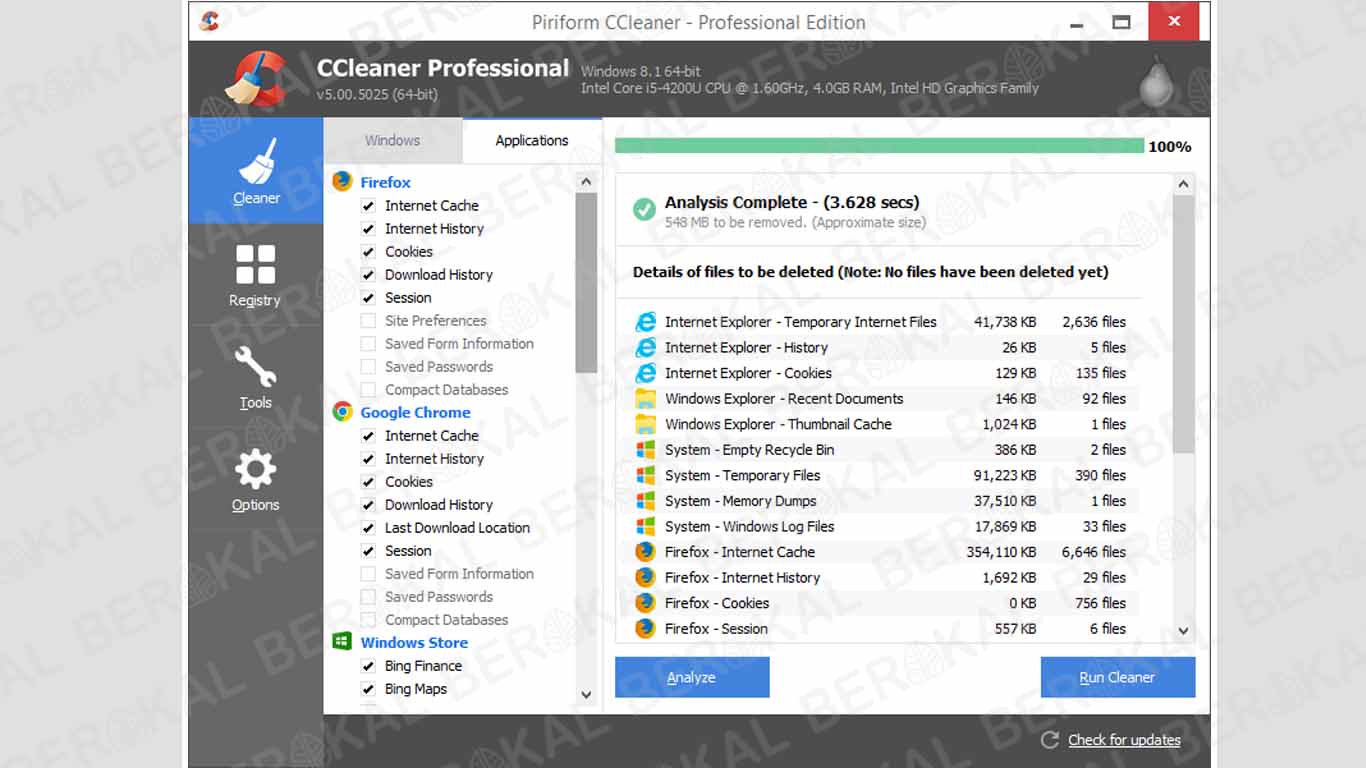The height and width of the screenshot is (768, 1366).
Task: Click application list scroll down arrow
Action: [x=586, y=694]
